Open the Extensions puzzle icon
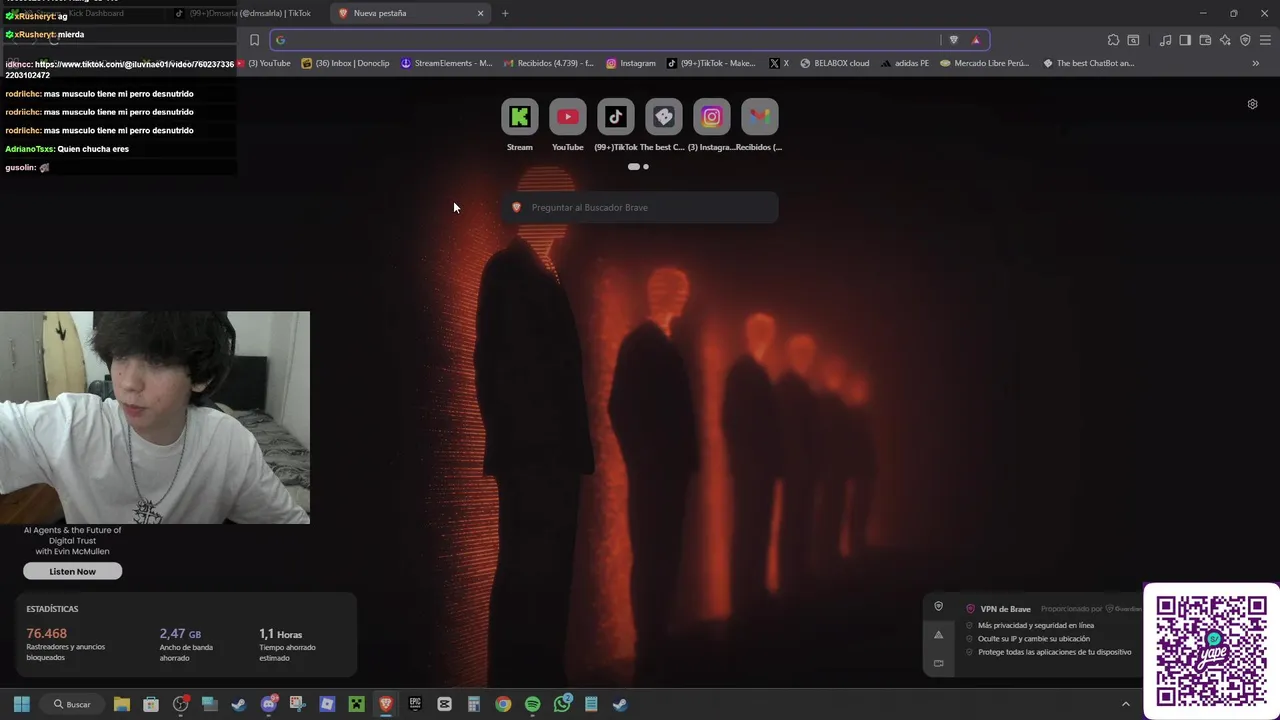1280x720 pixels. click(1113, 40)
